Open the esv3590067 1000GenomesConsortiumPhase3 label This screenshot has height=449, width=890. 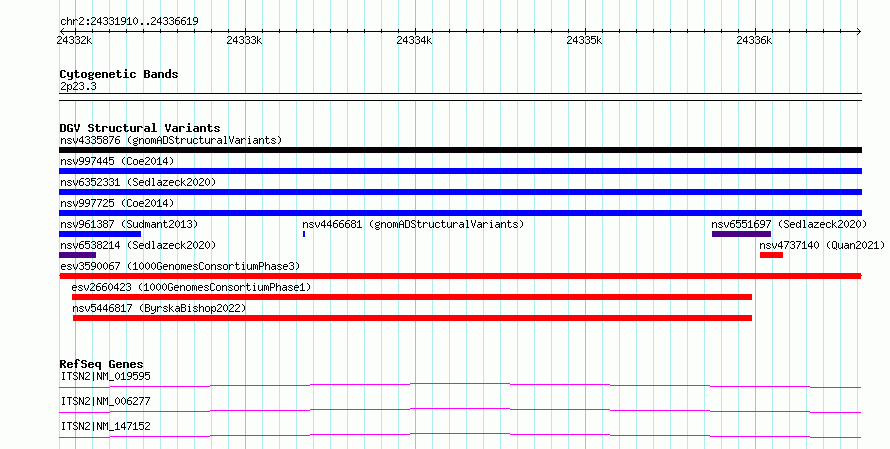[x=180, y=266]
